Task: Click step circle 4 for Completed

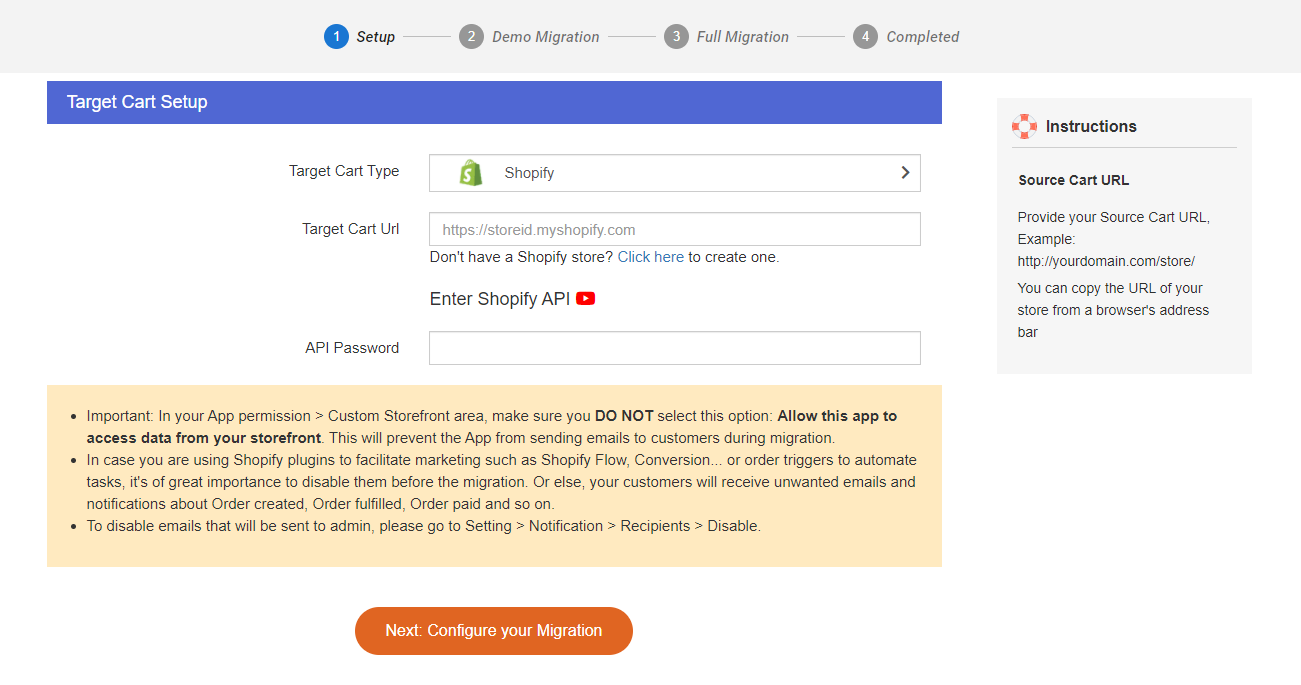Action: point(864,36)
